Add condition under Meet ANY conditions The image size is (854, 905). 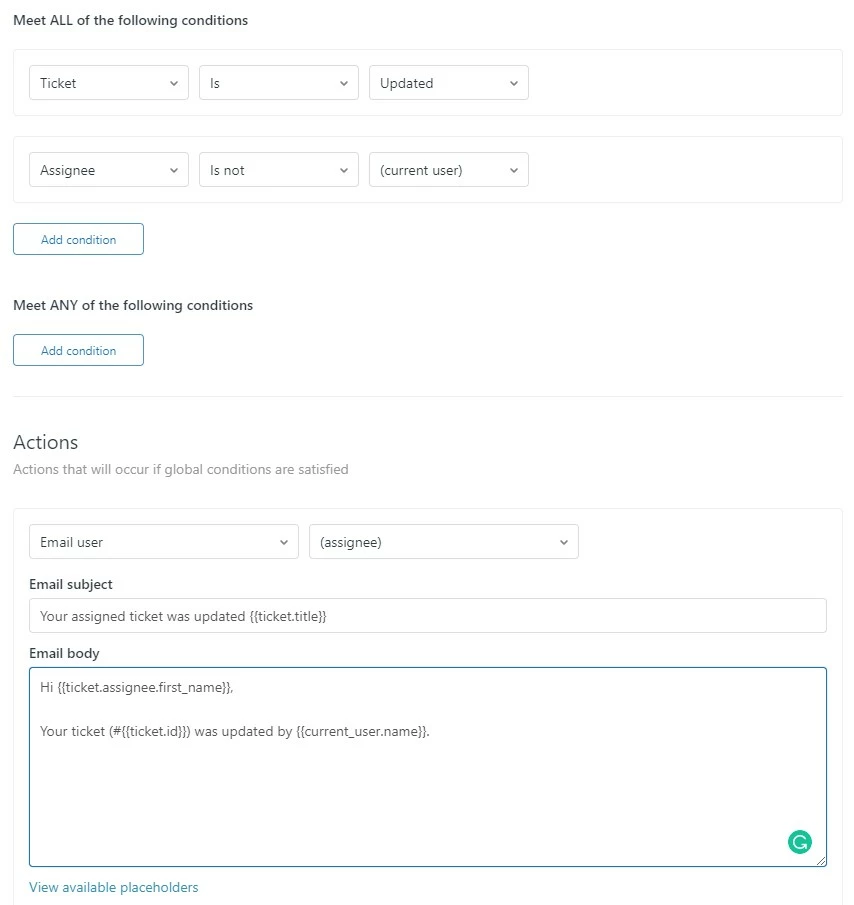click(78, 350)
